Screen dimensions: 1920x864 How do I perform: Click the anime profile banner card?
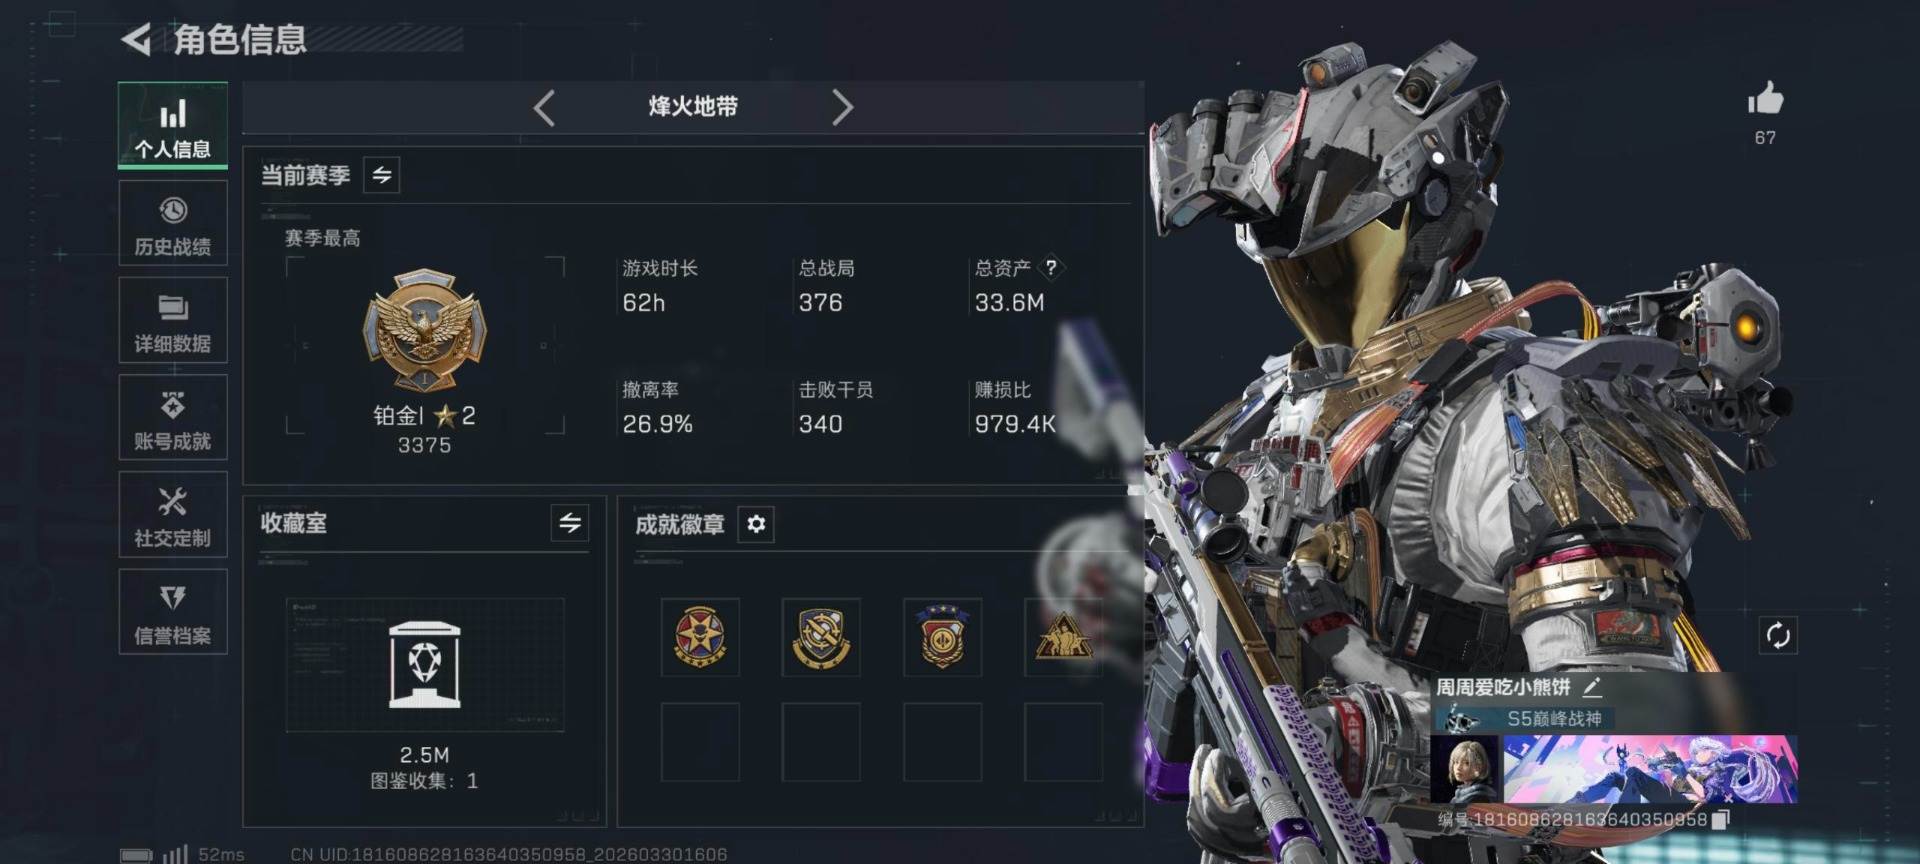[1651, 769]
